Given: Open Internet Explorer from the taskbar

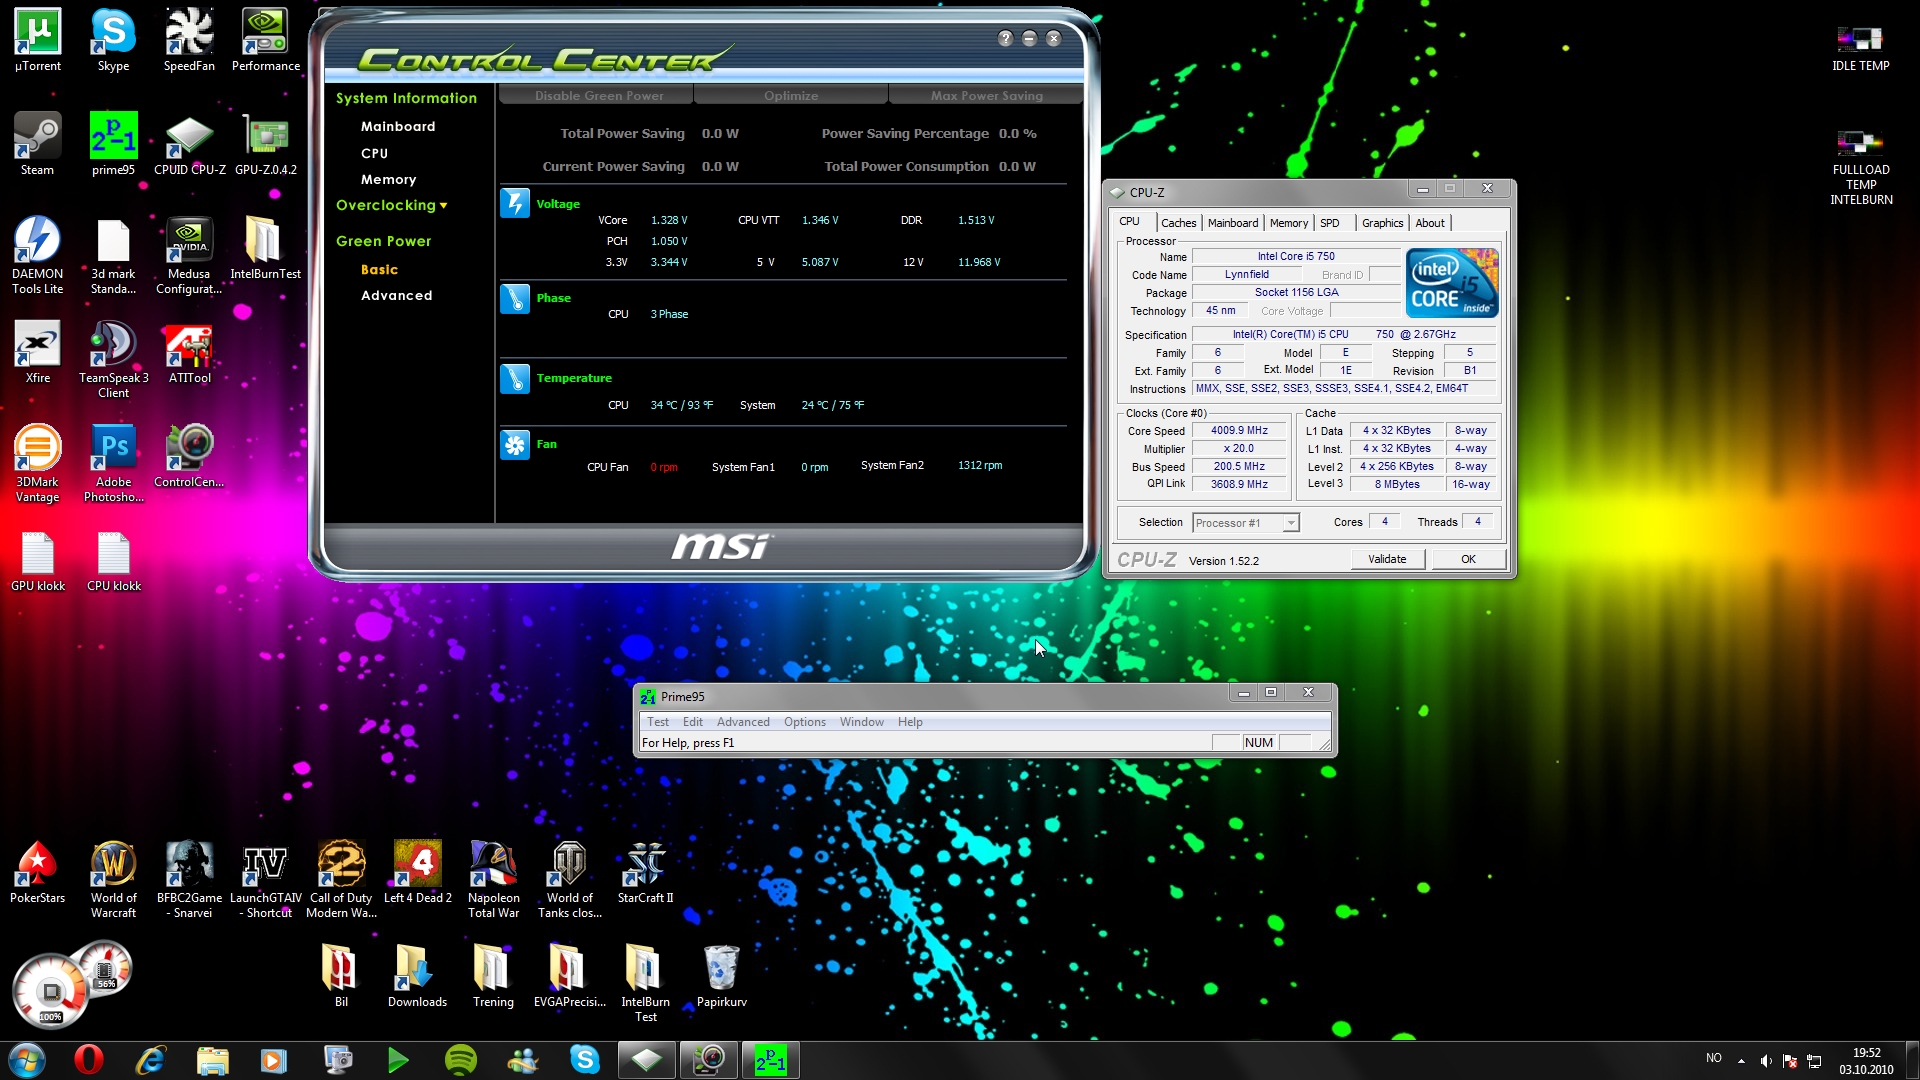Looking at the screenshot, I should coord(151,1060).
